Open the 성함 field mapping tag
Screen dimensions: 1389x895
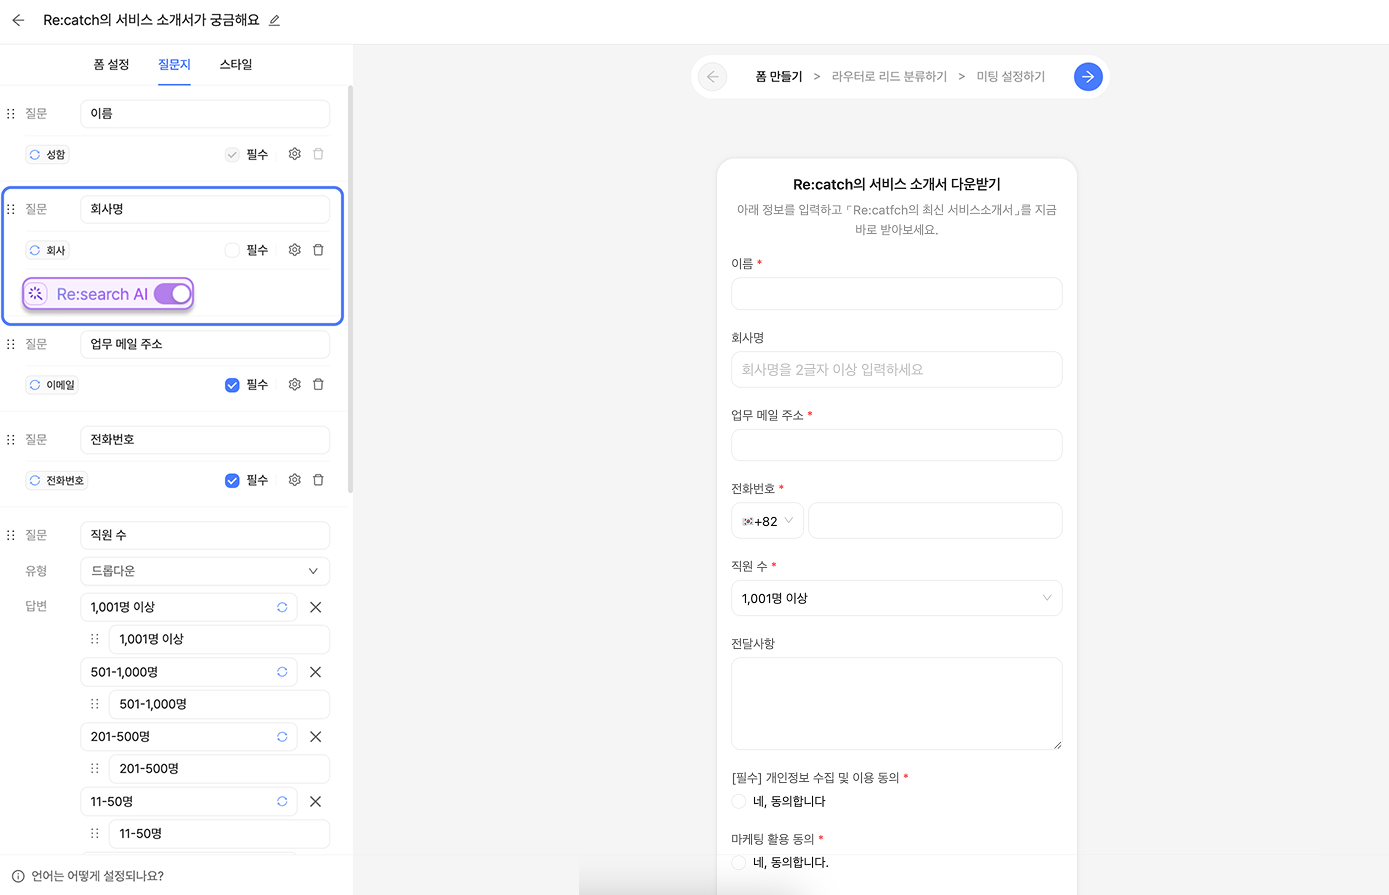(x=47, y=154)
